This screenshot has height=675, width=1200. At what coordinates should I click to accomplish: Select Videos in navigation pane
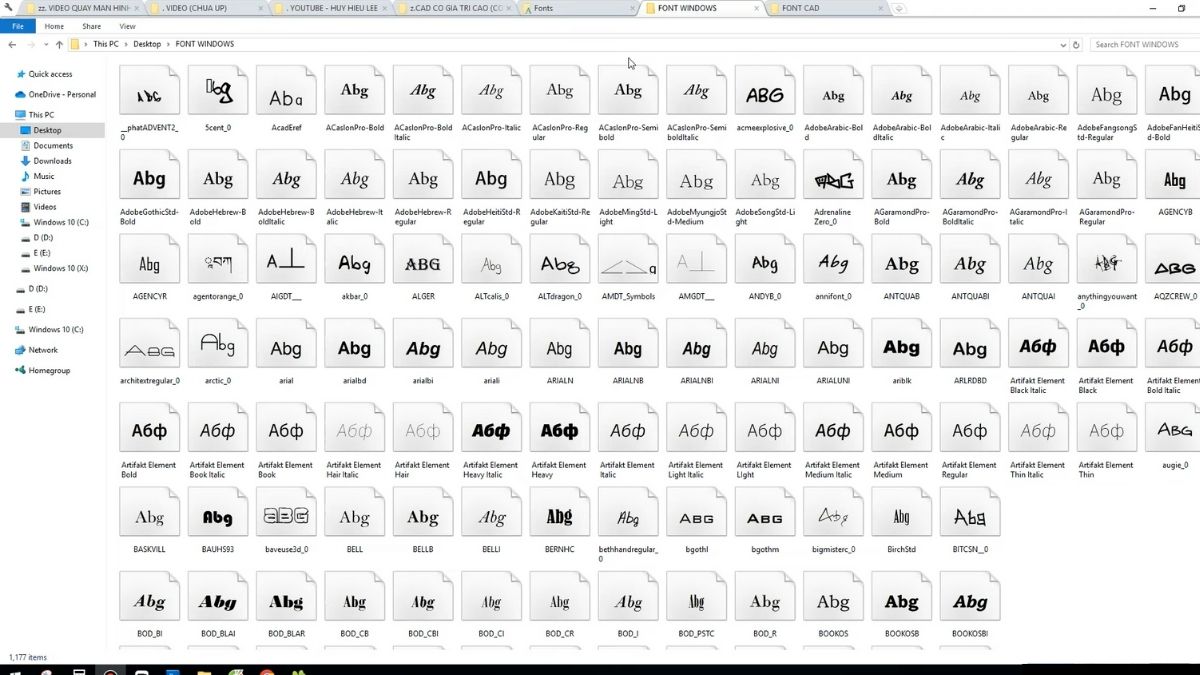point(45,207)
